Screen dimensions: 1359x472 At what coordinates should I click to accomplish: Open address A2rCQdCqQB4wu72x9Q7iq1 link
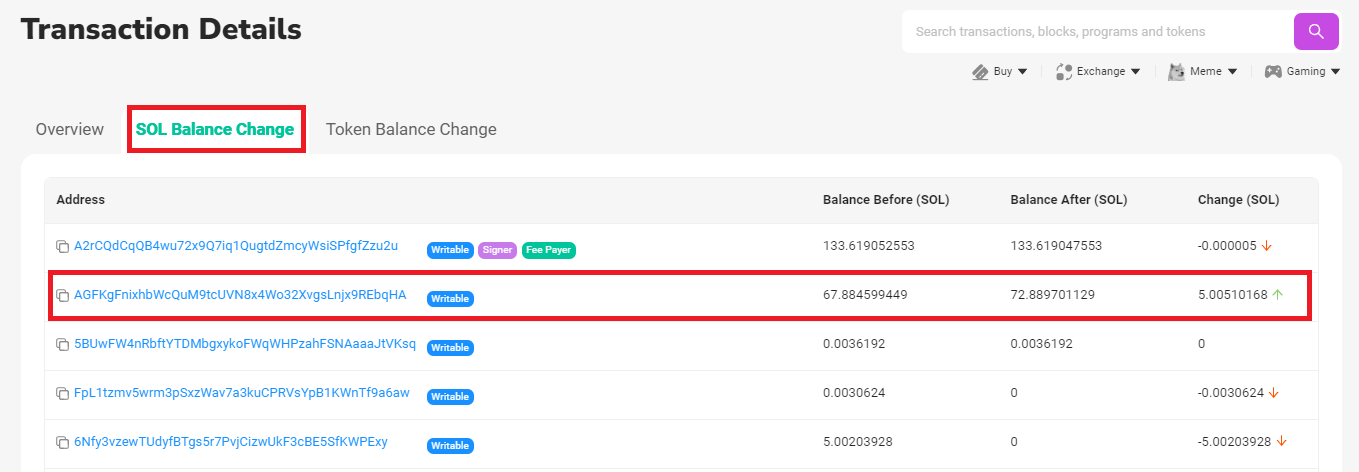pyautogui.click(x=236, y=246)
